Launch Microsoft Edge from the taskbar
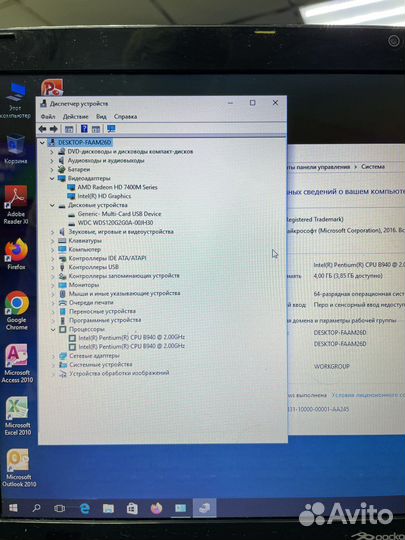The width and height of the screenshot is (405, 540). [x=84, y=509]
